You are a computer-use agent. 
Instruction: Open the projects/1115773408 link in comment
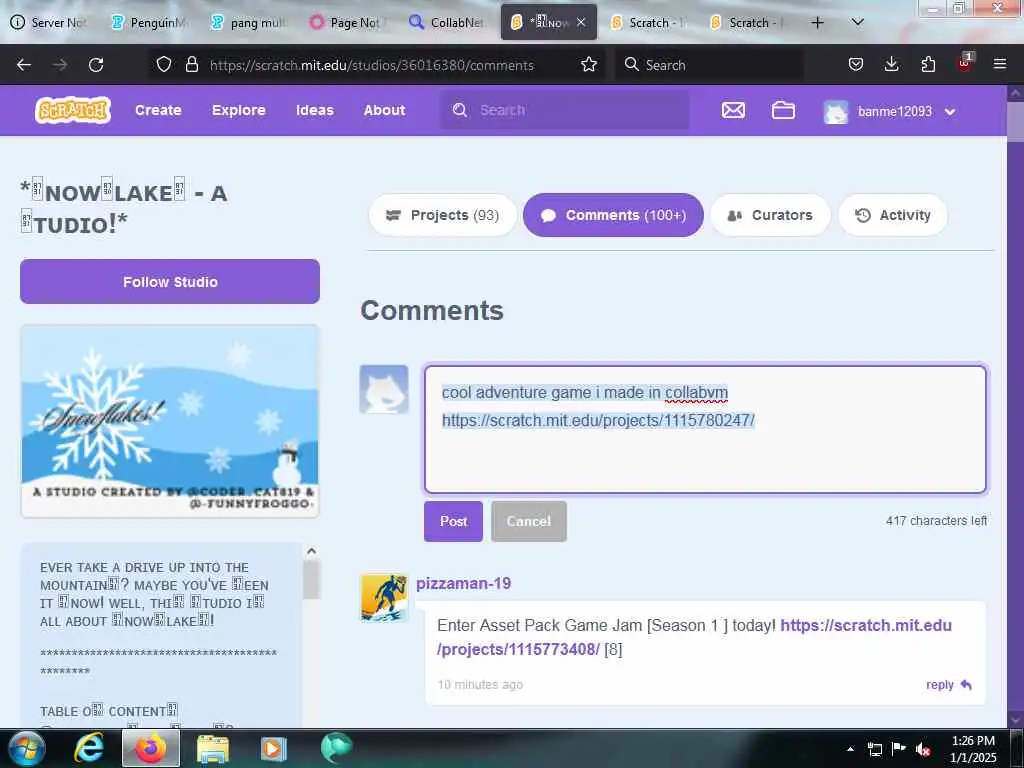tap(694, 637)
